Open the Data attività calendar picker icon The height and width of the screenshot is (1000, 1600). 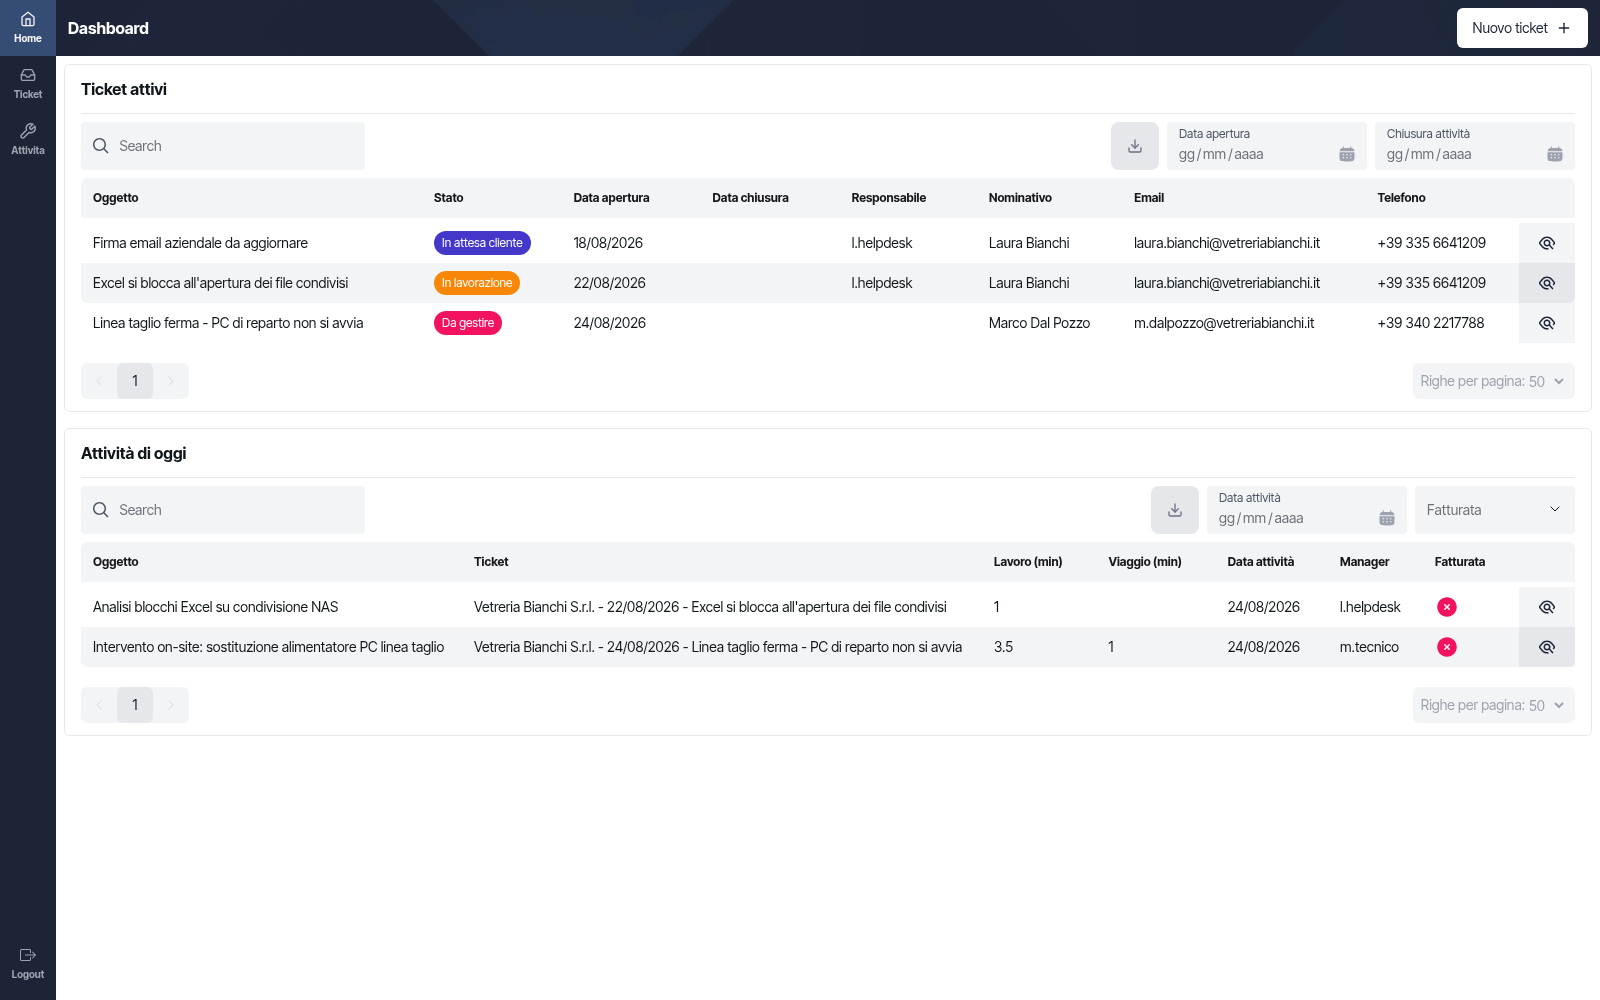(1387, 518)
